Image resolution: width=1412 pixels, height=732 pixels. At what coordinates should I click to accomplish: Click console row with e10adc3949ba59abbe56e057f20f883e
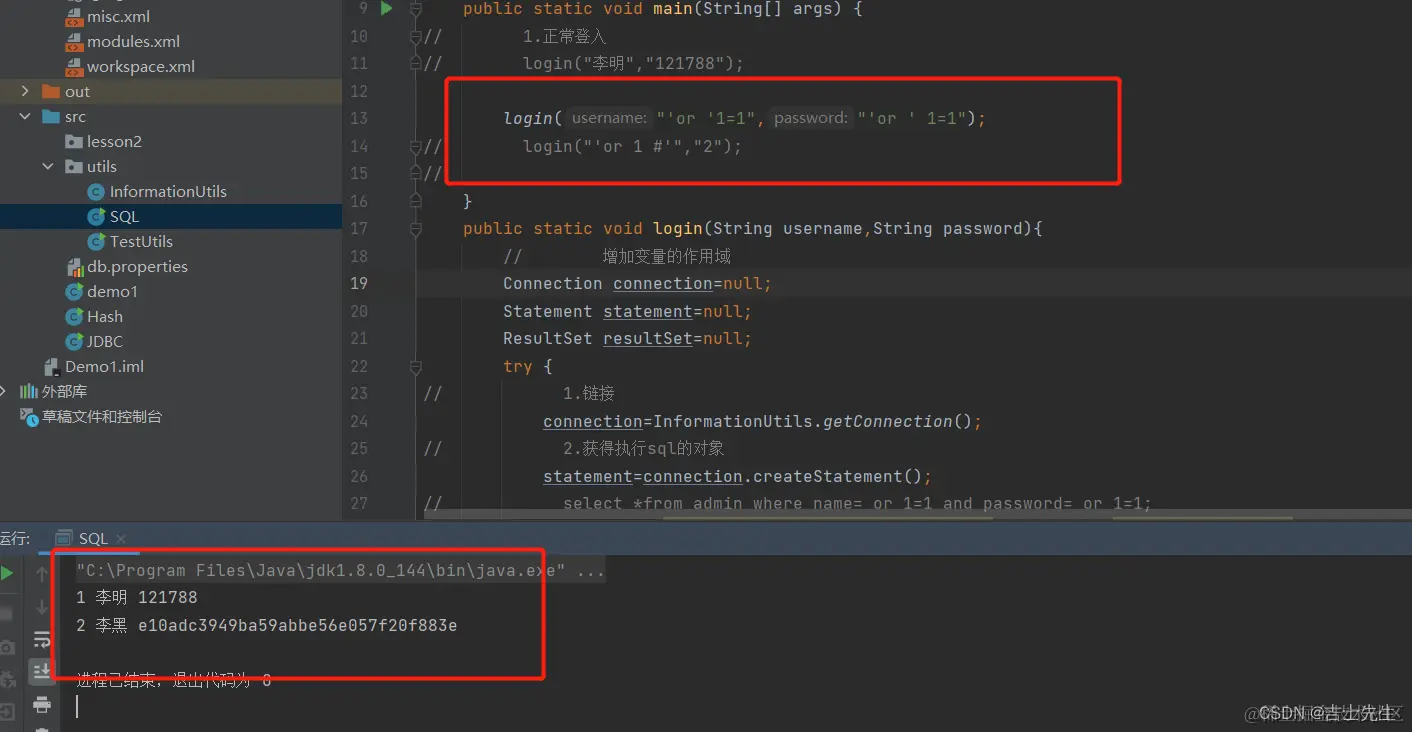pos(267,626)
